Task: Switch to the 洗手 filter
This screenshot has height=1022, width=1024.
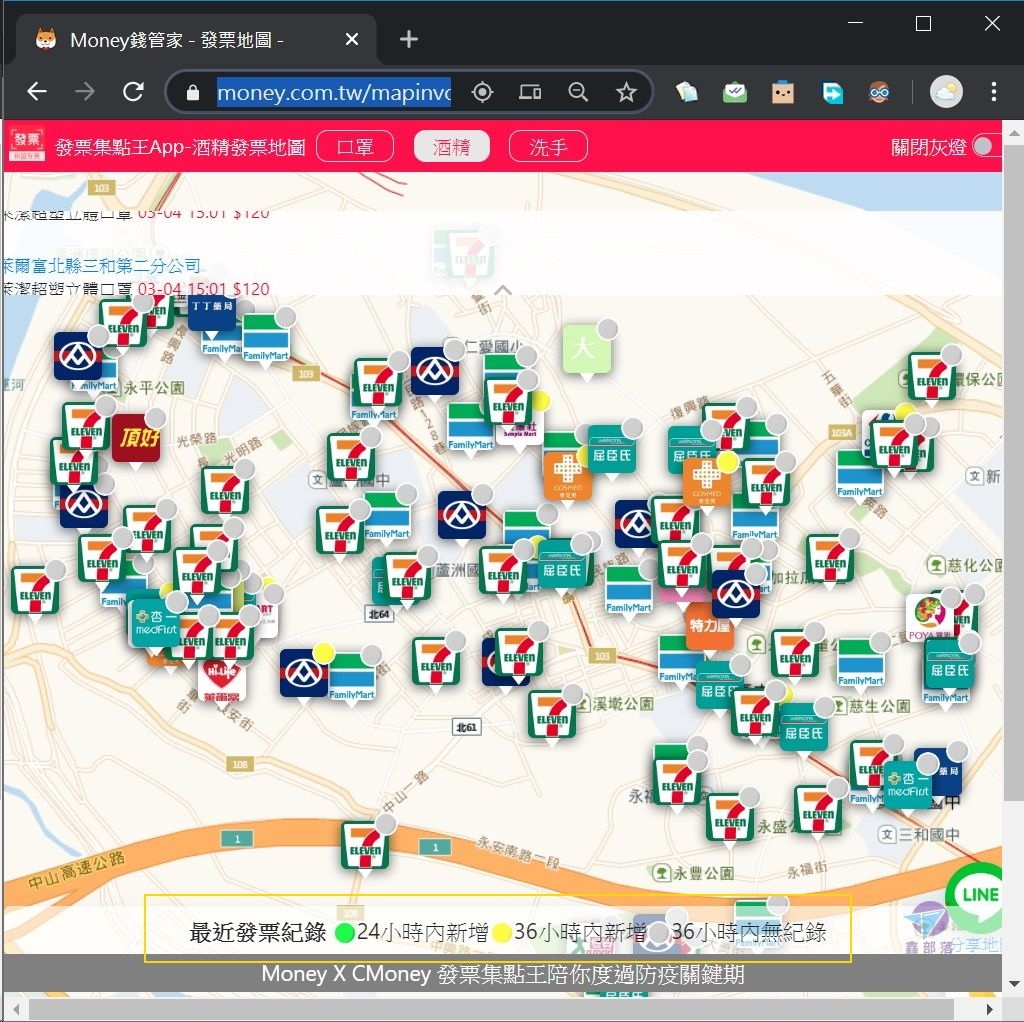Action: tap(548, 146)
